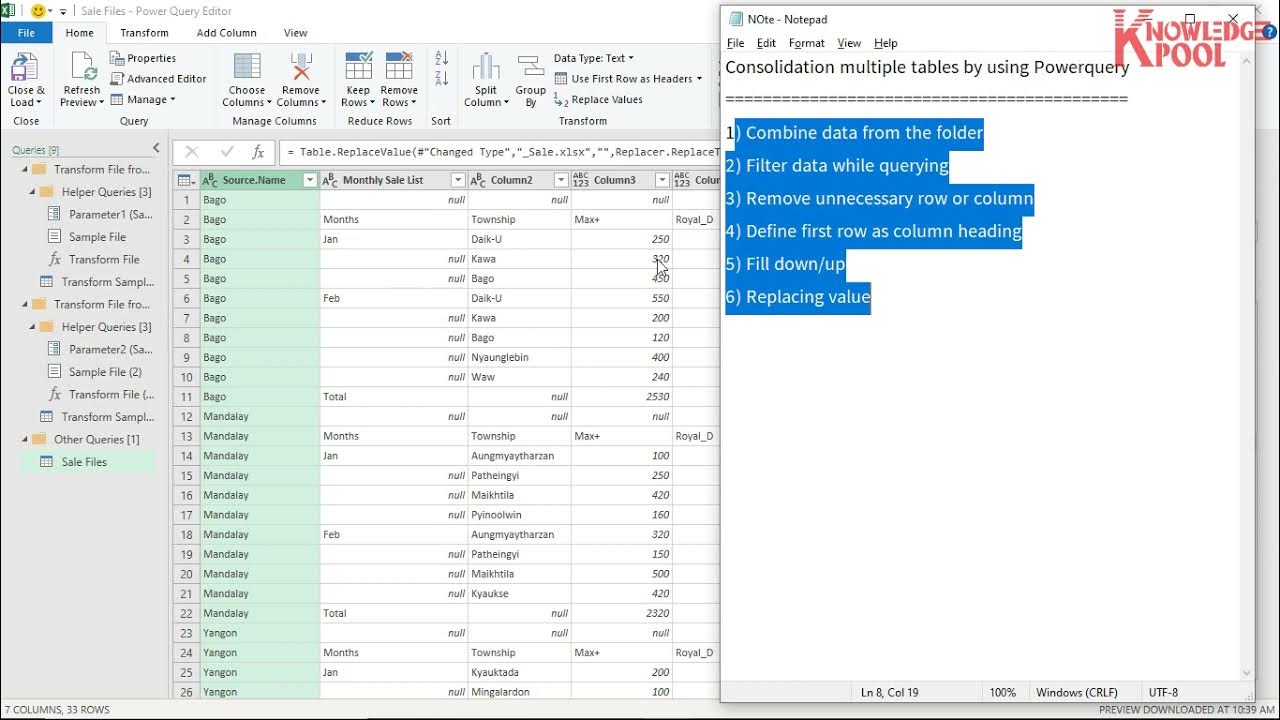Click the Column2 data type icon
Image resolution: width=1280 pixels, height=720 pixels.
[x=478, y=180]
